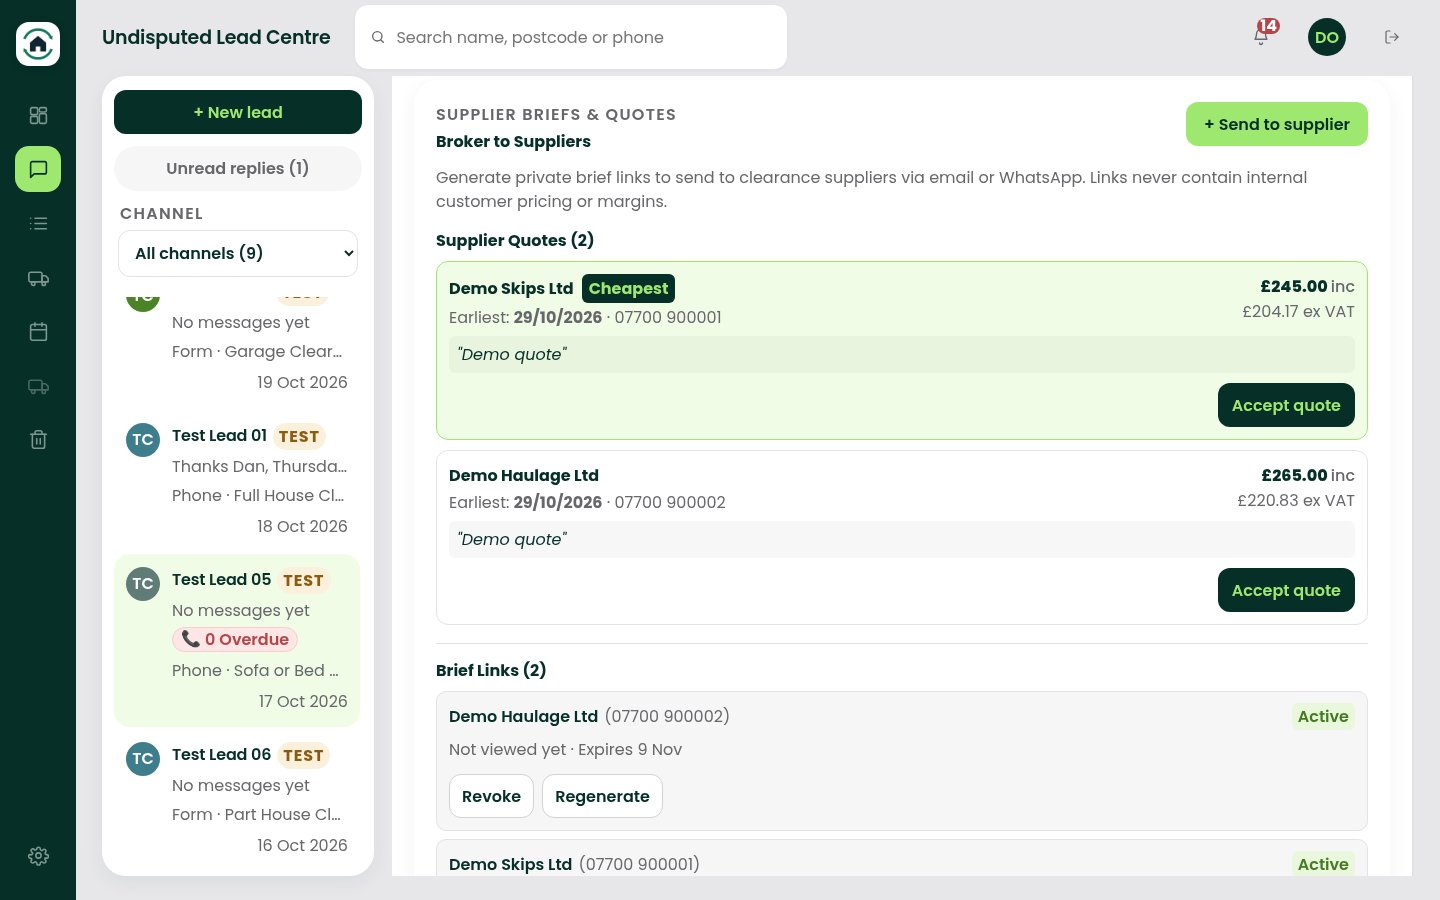Click the logout arrow icon
Image resolution: width=1440 pixels, height=900 pixels.
tap(1391, 37)
